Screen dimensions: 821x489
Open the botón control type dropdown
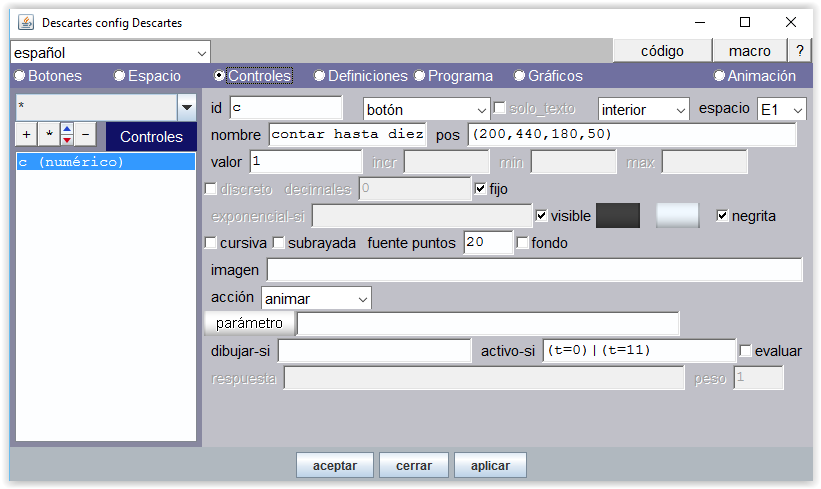coord(426,109)
